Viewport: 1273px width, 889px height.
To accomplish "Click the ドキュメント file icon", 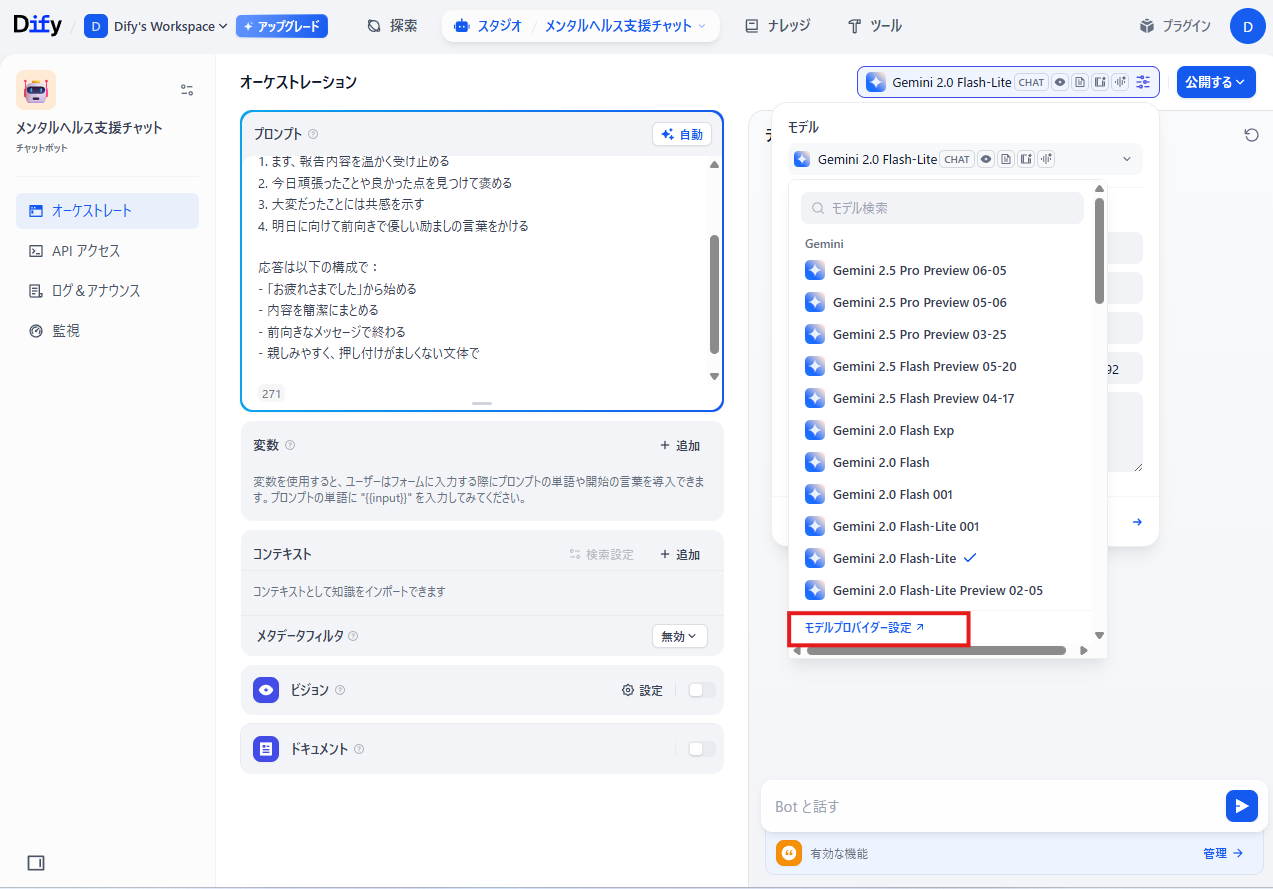I will (266, 748).
